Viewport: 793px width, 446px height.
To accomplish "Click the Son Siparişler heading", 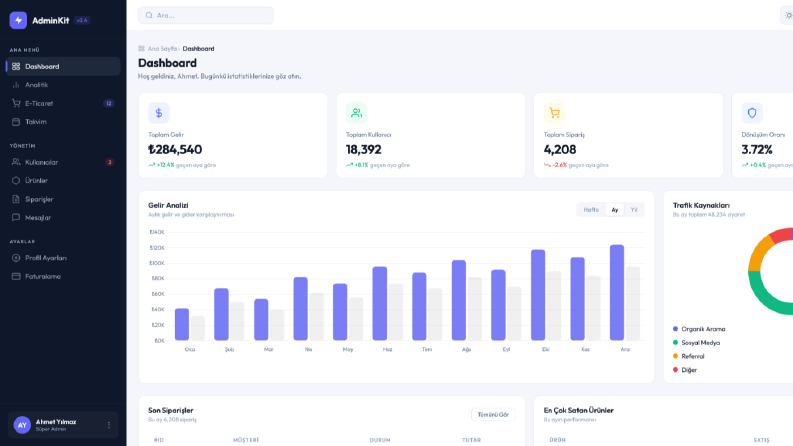I will coord(171,410).
